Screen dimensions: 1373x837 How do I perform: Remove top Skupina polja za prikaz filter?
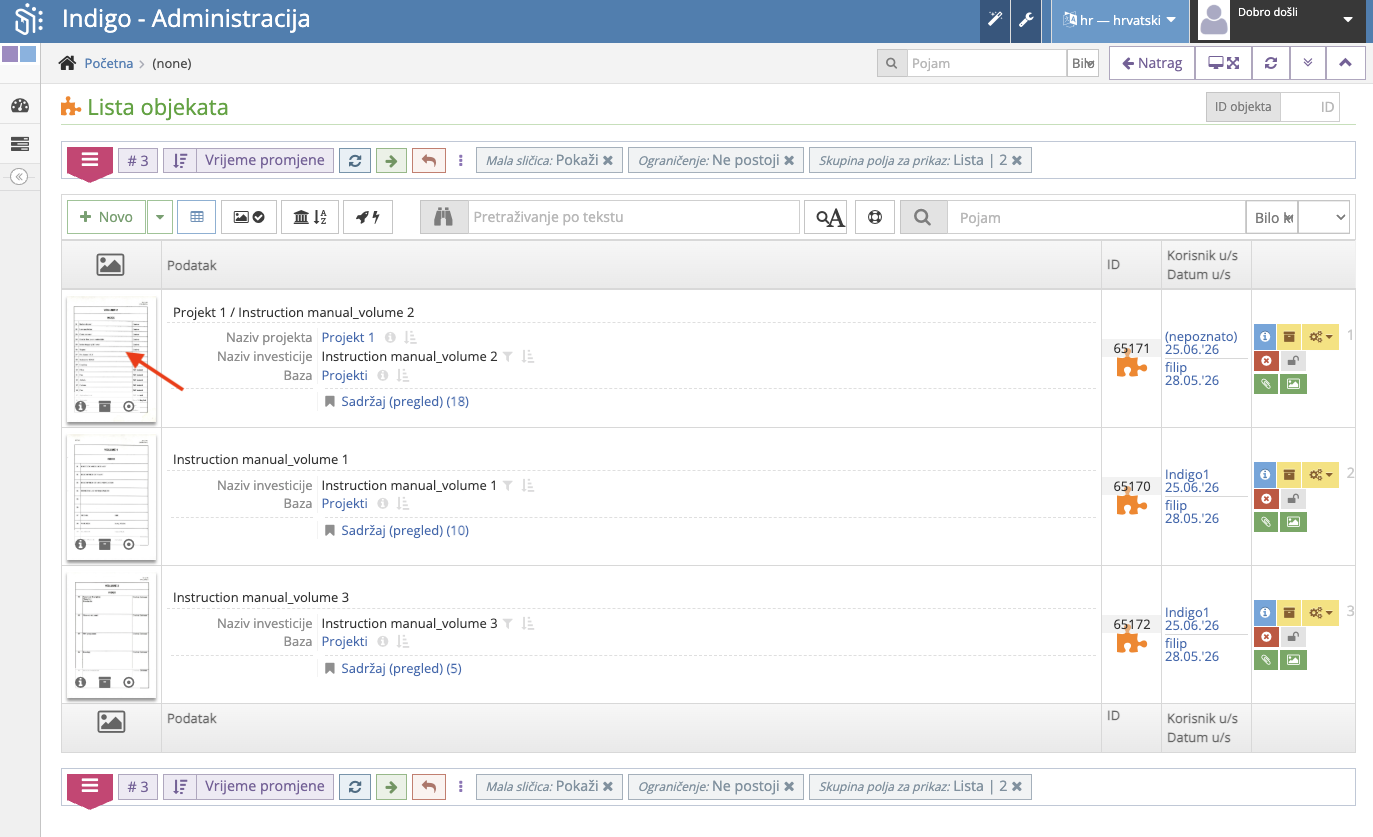point(1017,160)
